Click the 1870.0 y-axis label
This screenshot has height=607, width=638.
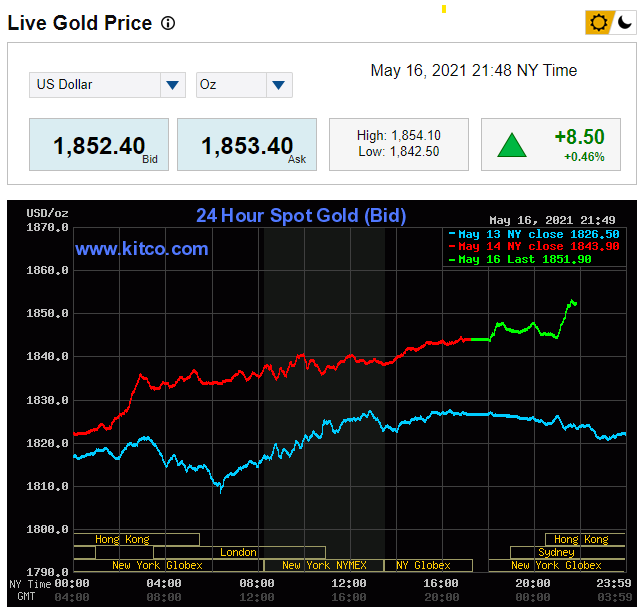coord(47,227)
